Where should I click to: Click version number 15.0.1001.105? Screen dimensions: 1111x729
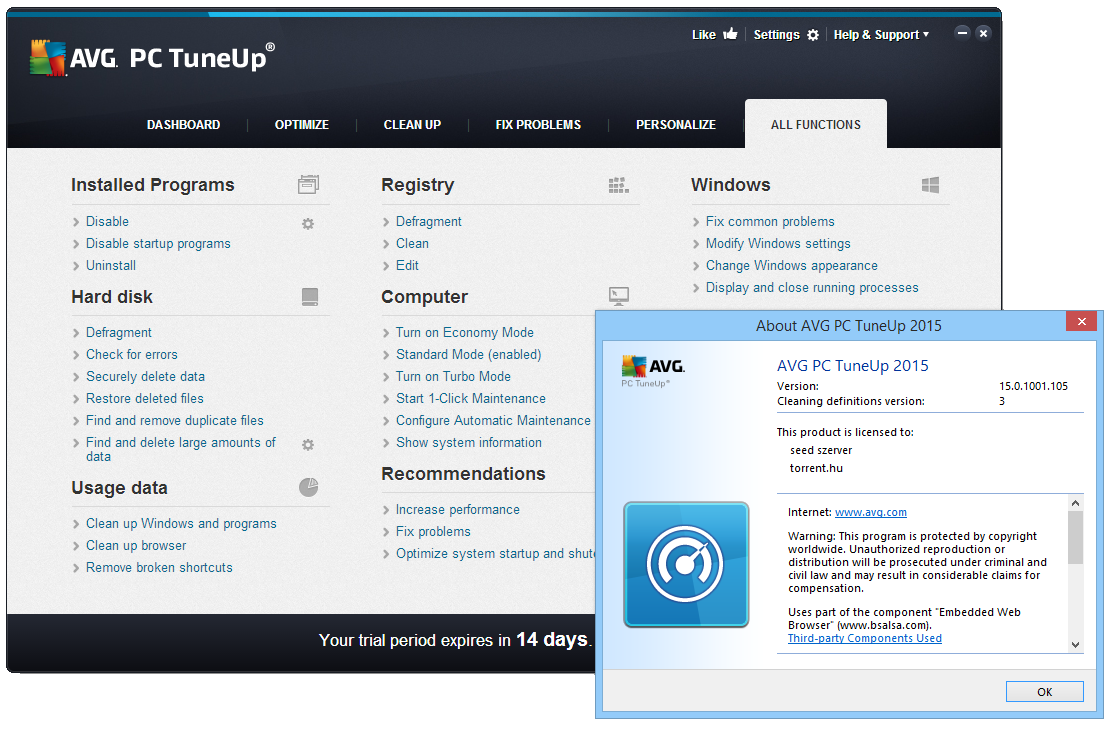[1033, 386]
